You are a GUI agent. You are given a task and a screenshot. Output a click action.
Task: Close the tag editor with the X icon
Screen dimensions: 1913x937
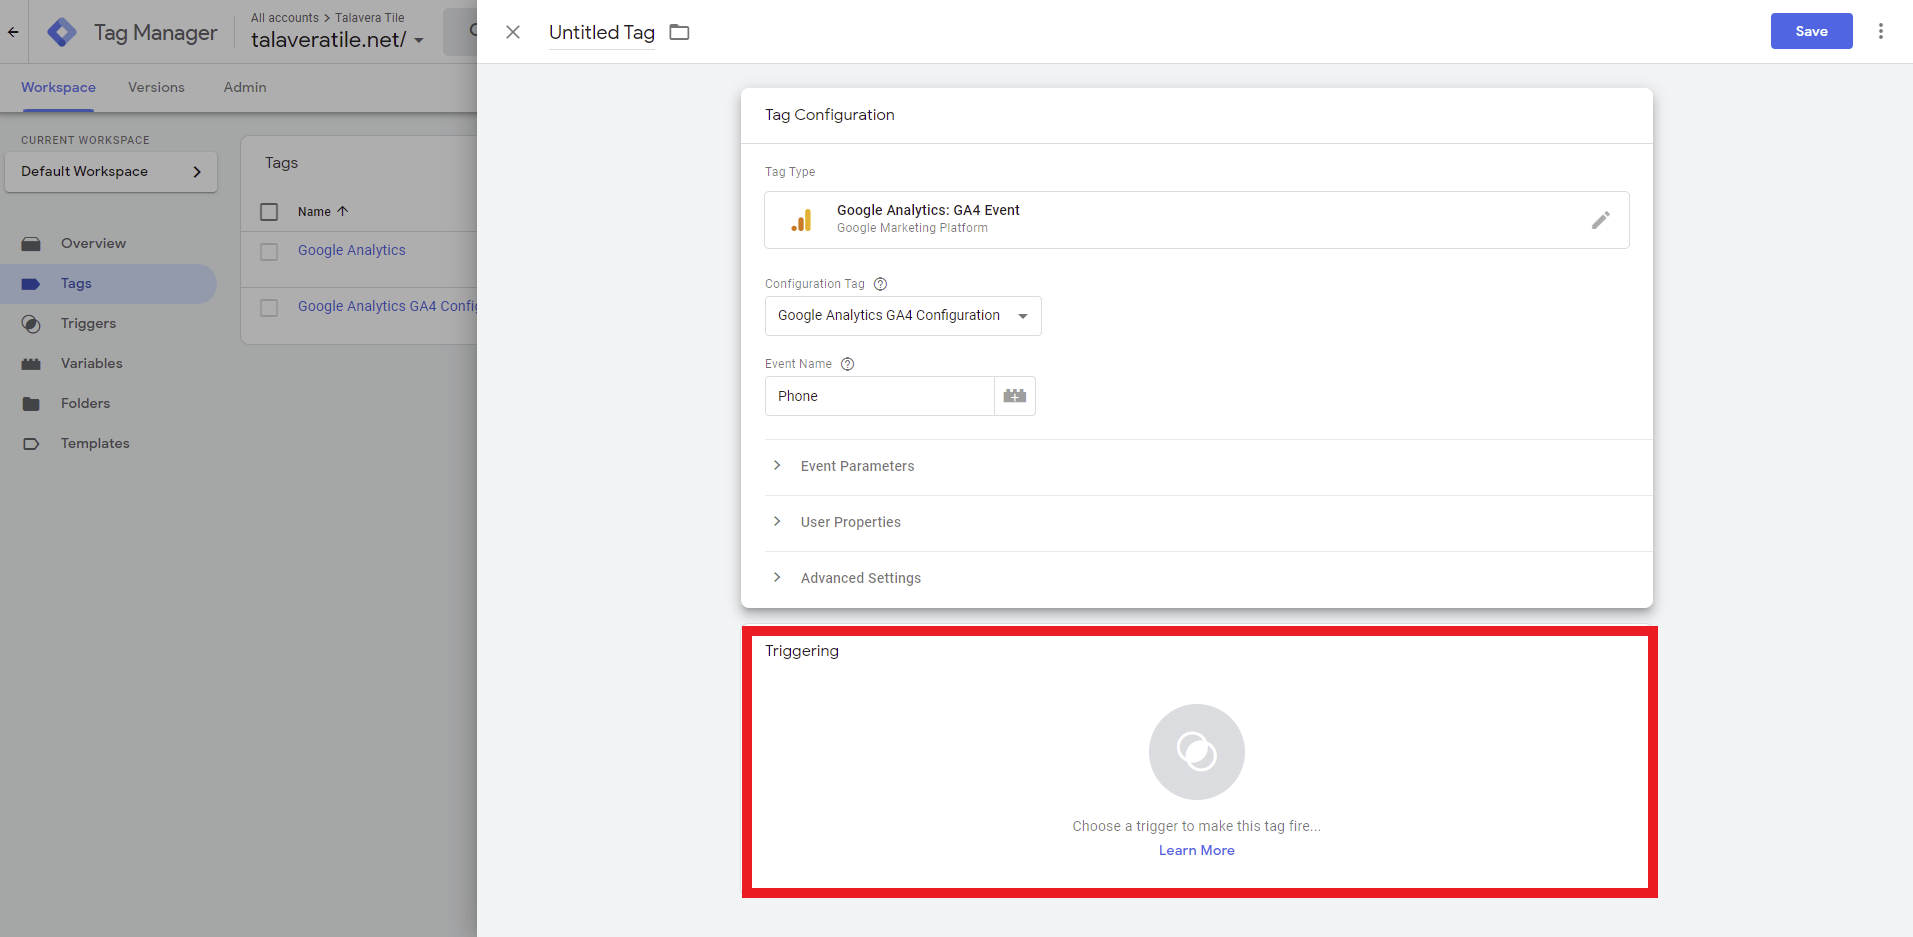click(513, 32)
